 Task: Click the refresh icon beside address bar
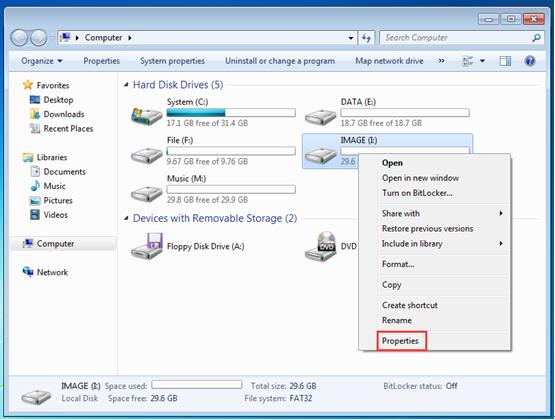(x=366, y=38)
